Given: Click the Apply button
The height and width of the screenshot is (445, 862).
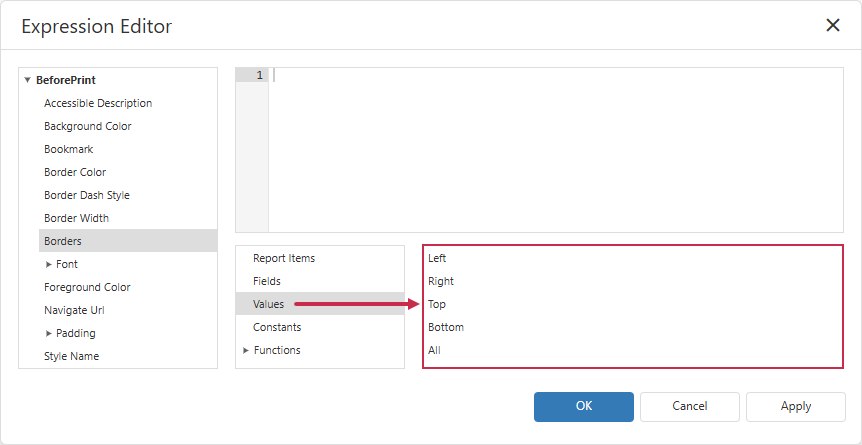Looking at the screenshot, I should (795, 406).
